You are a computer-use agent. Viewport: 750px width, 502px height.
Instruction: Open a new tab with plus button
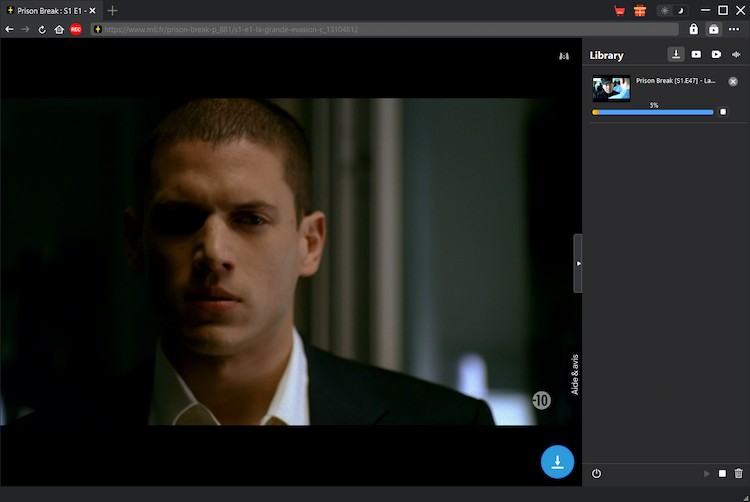click(x=112, y=11)
